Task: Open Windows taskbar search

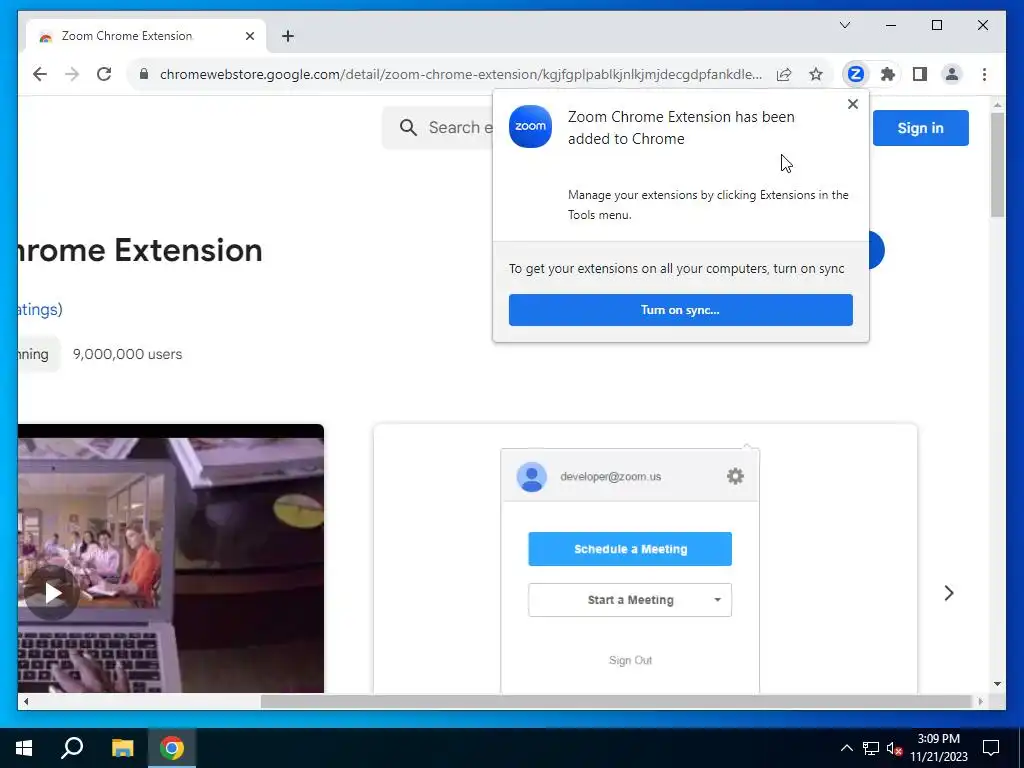Action: coord(72,748)
